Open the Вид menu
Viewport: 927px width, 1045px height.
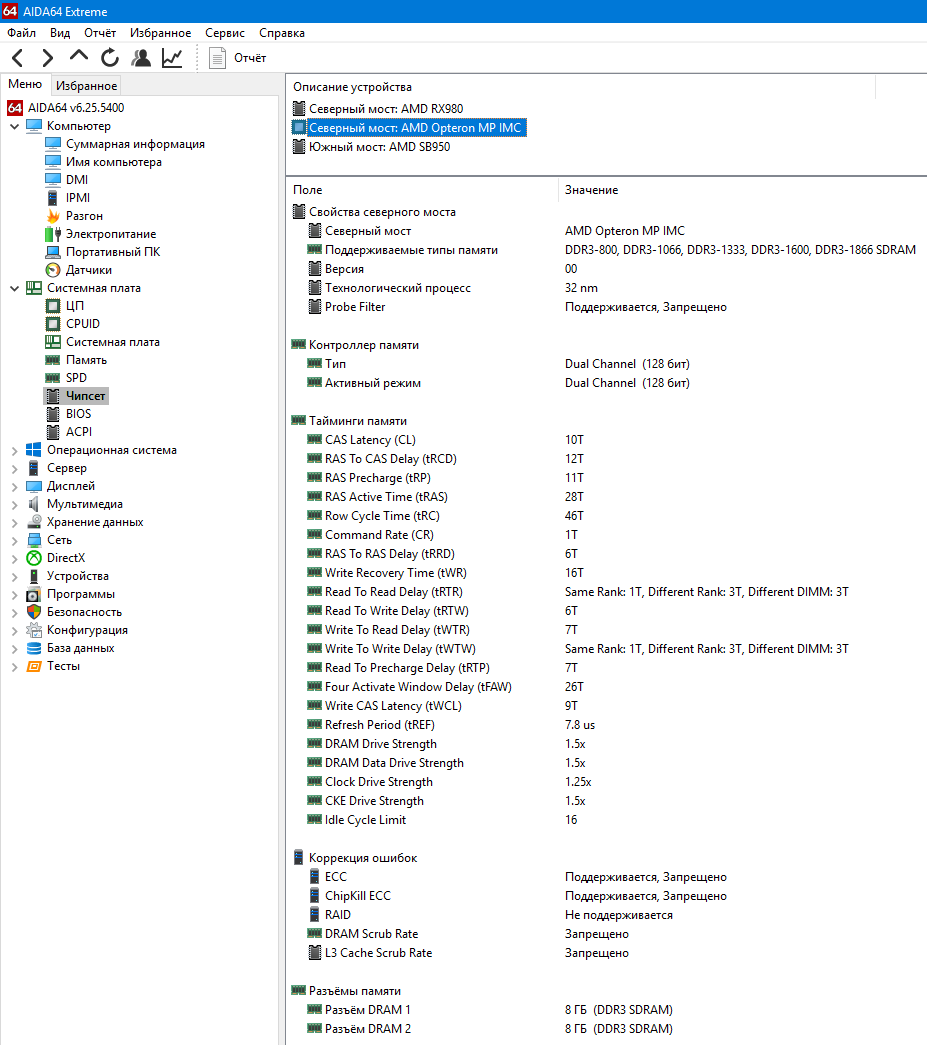(x=60, y=33)
